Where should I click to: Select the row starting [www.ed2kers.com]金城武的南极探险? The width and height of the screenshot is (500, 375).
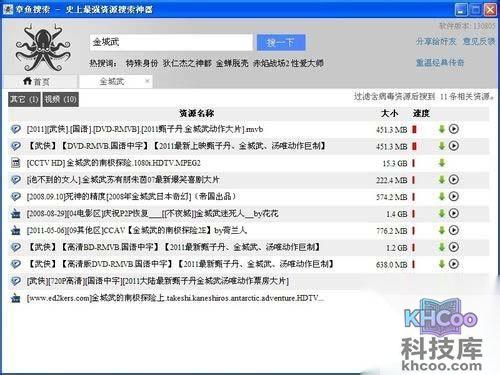tap(249, 298)
